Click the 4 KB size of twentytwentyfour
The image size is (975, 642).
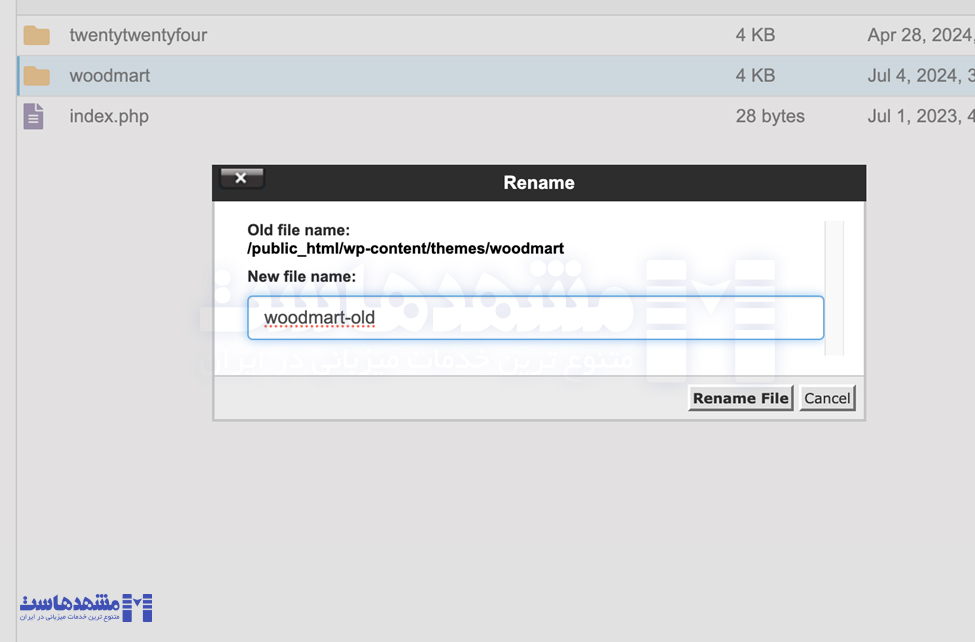(755, 35)
